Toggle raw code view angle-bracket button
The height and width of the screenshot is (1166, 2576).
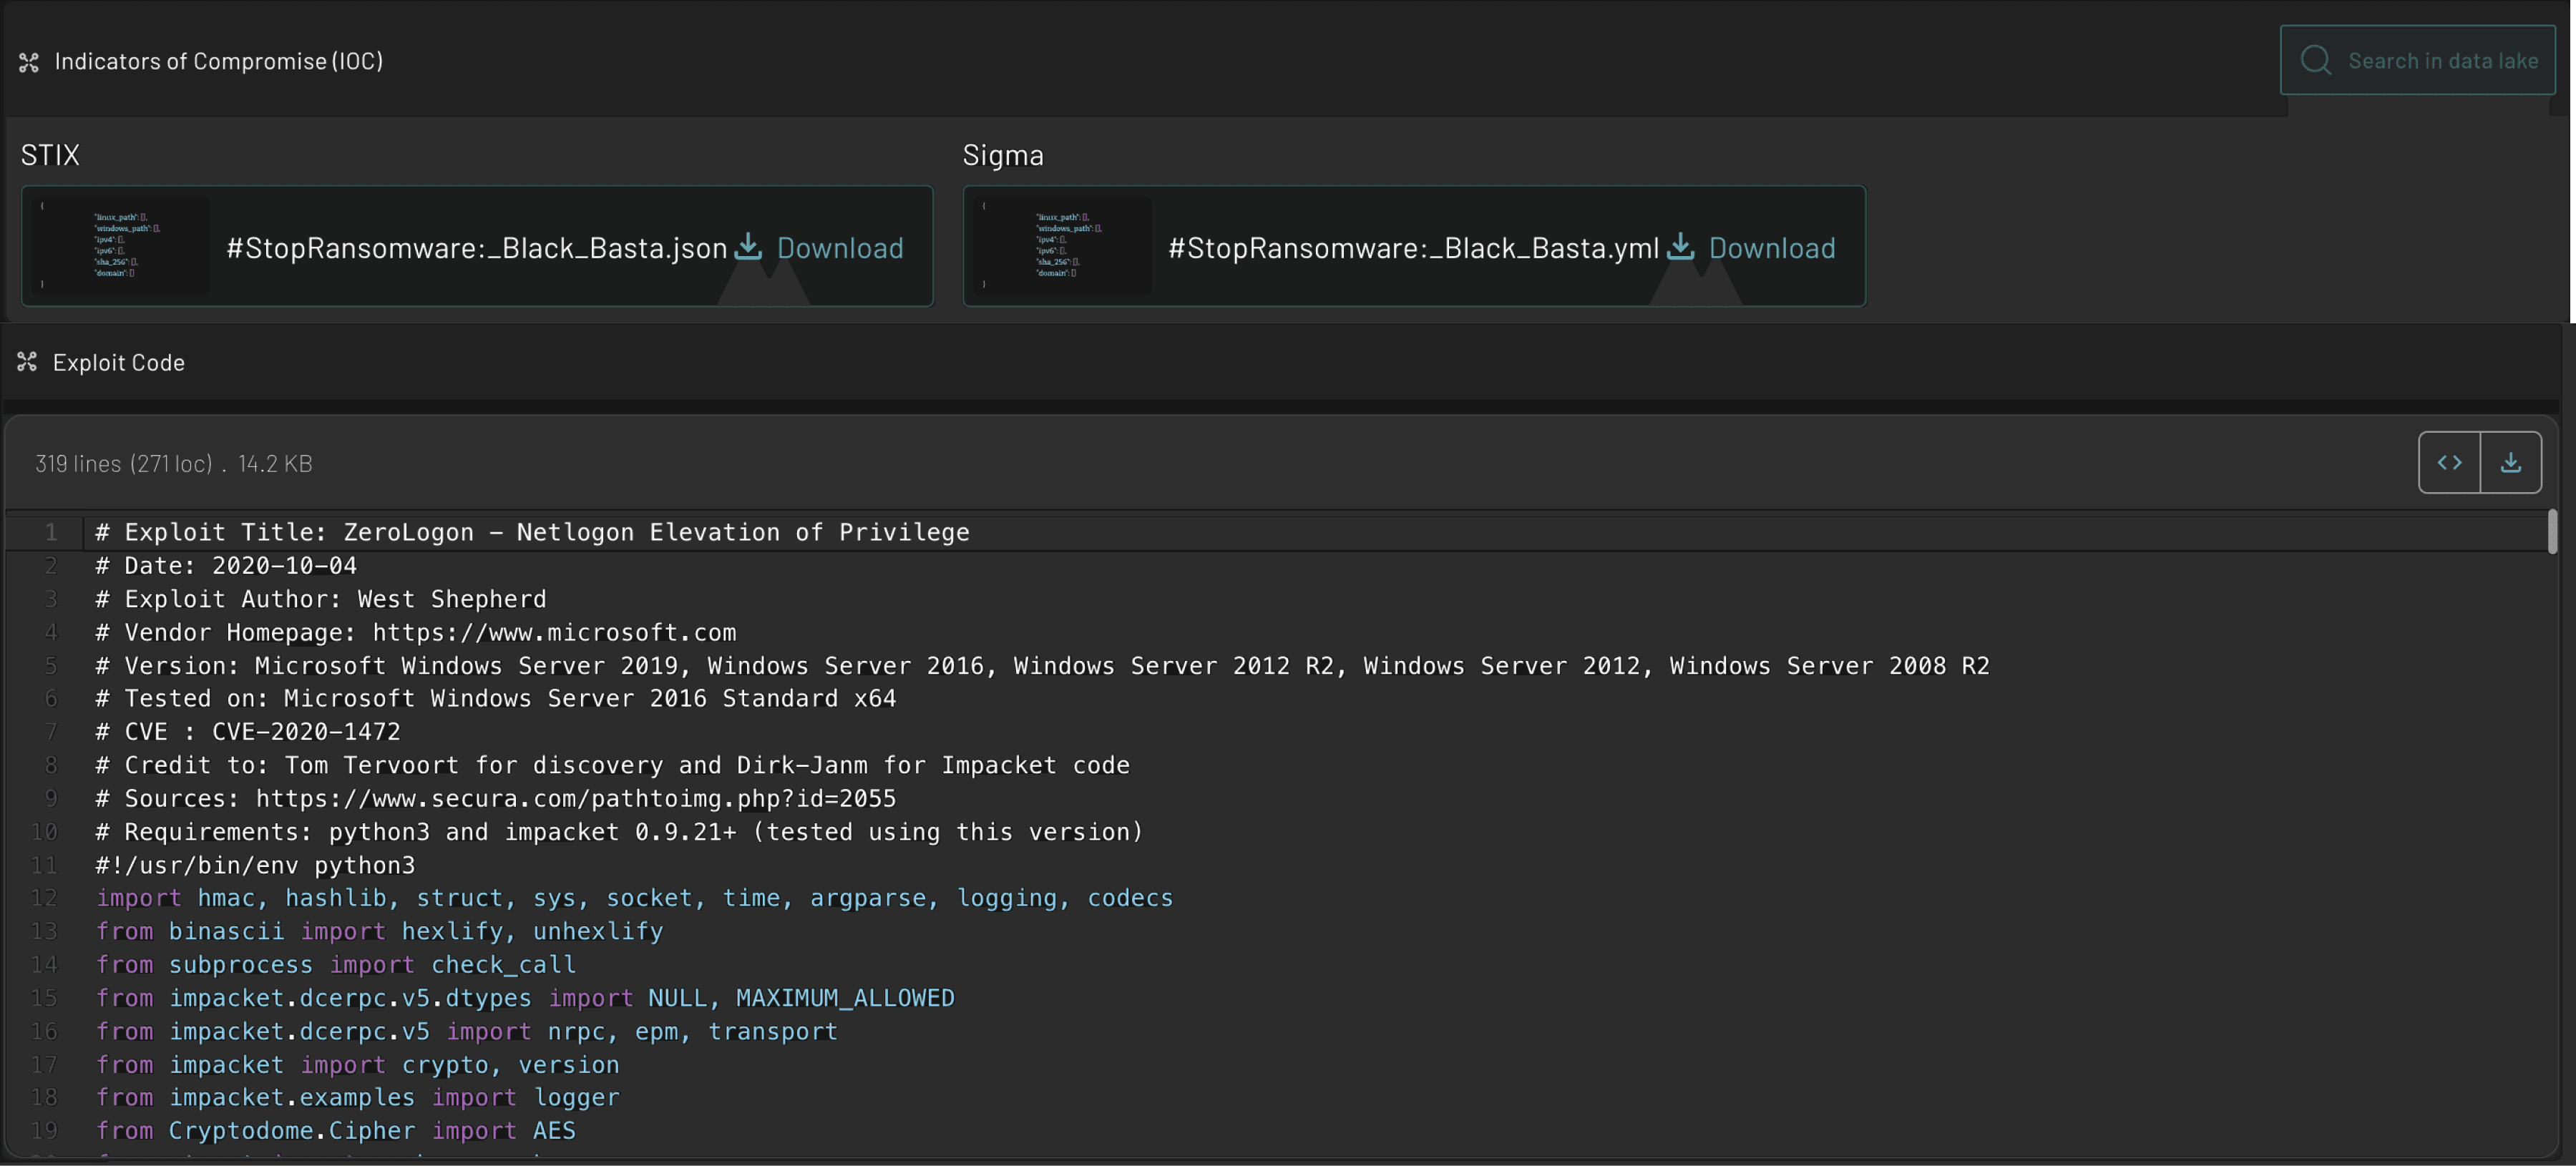tap(2449, 462)
